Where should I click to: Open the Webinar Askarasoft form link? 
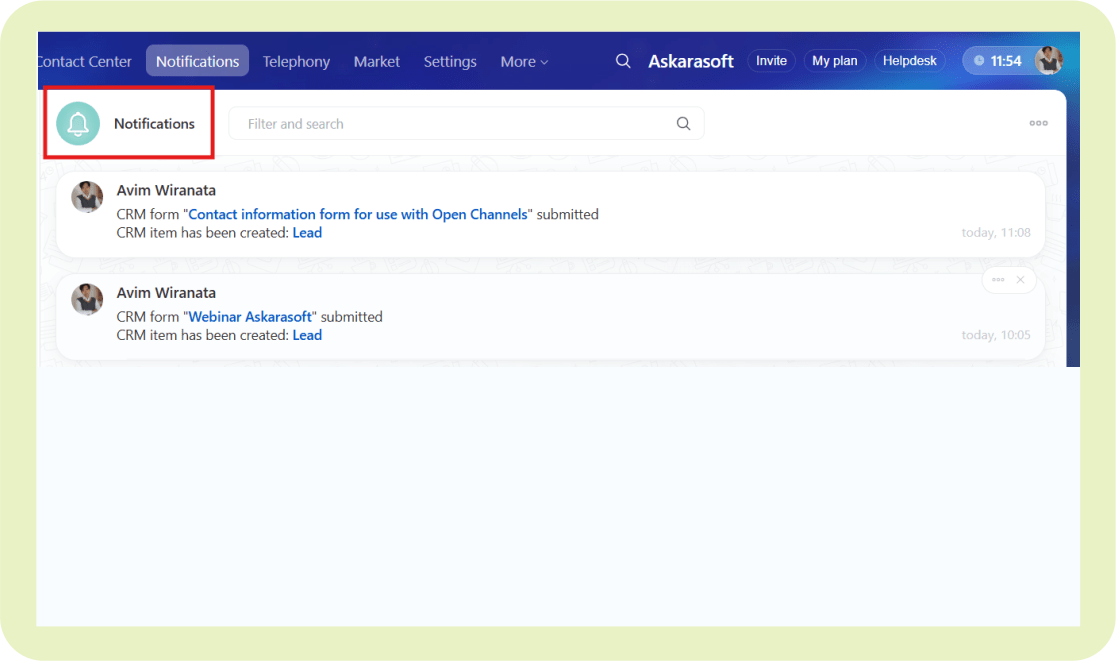250,316
